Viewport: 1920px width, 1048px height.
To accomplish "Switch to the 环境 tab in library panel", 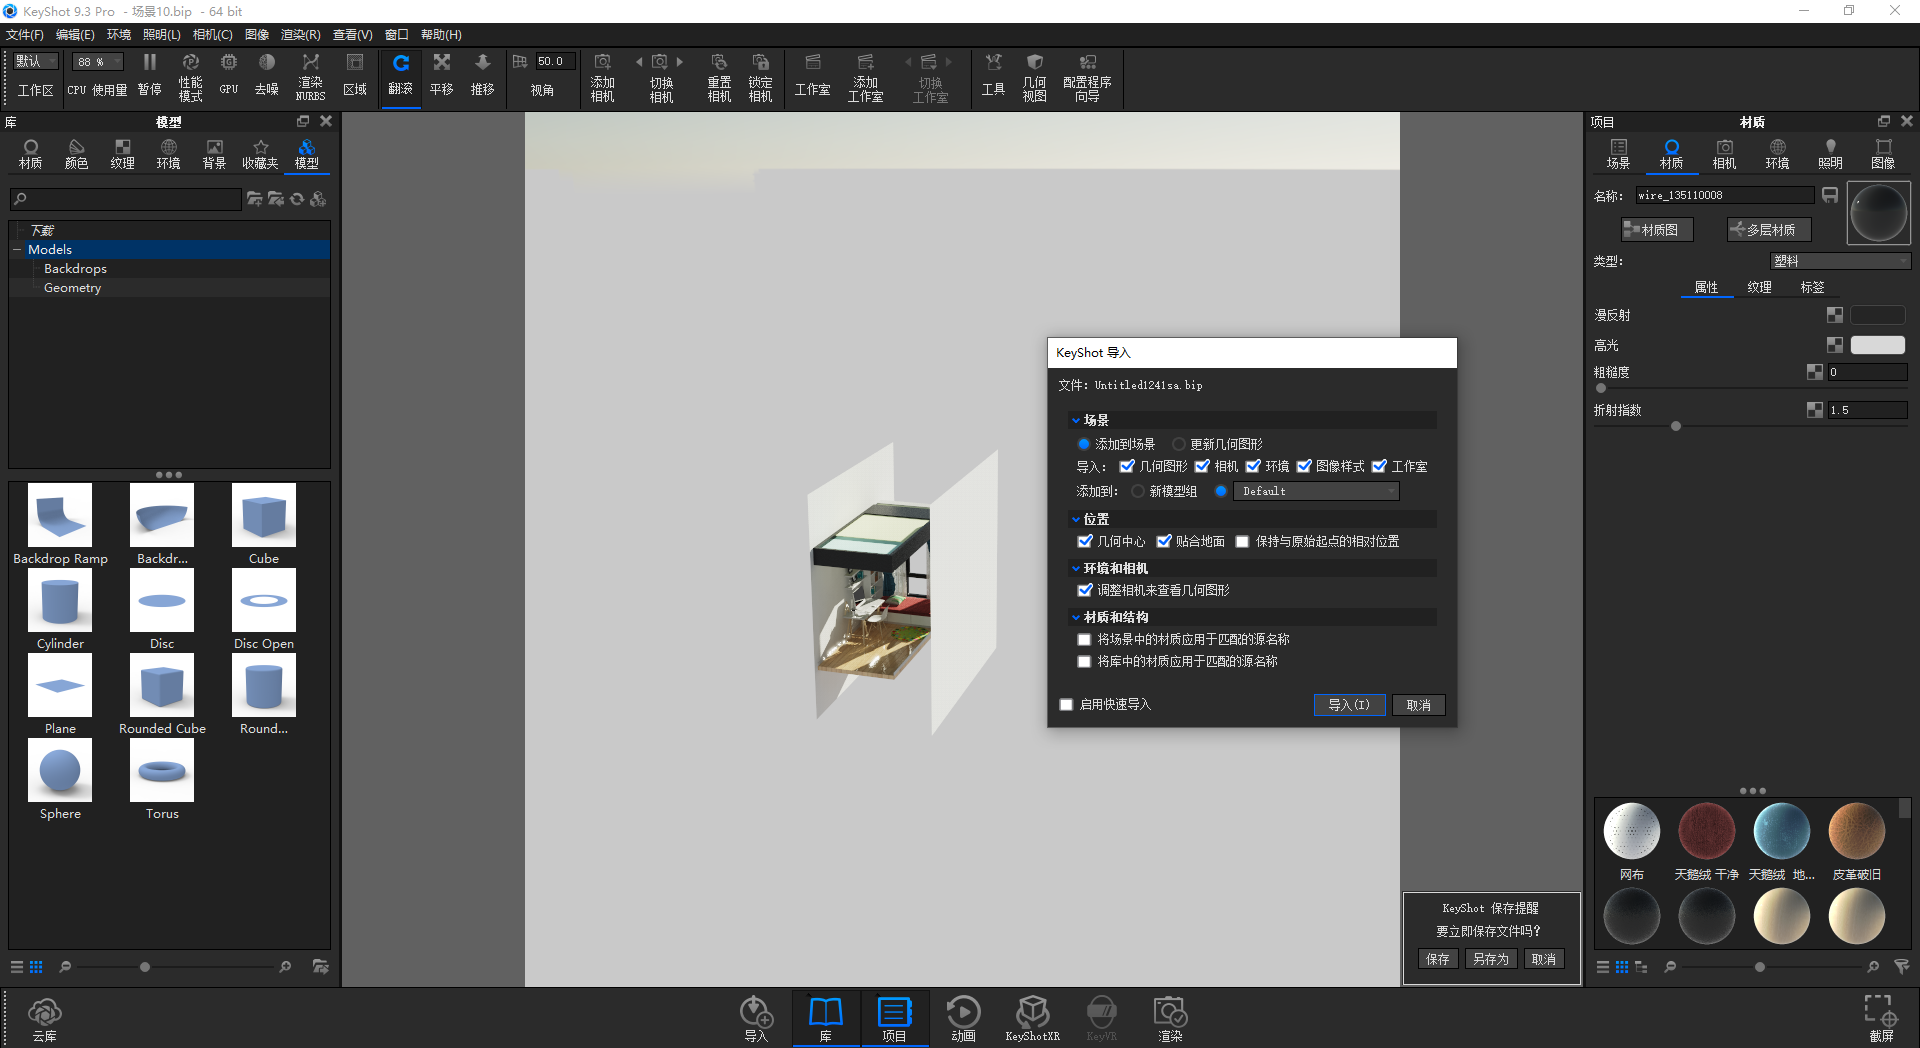I will coord(168,154).
